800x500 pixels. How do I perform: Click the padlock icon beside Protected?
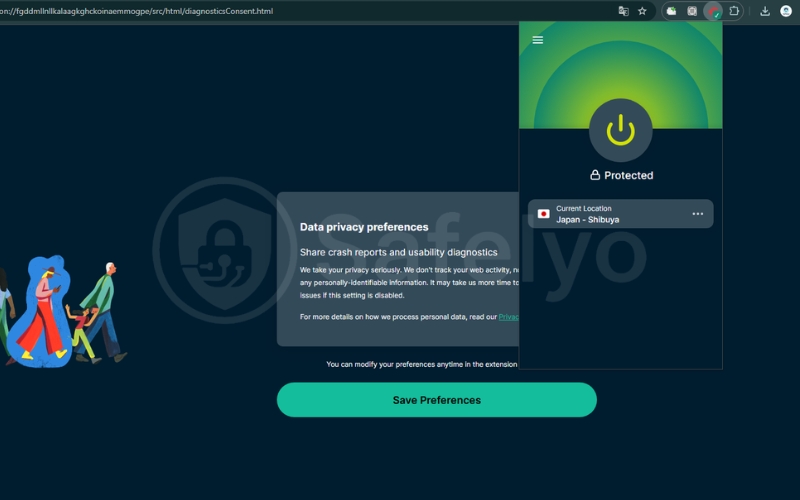595,175
